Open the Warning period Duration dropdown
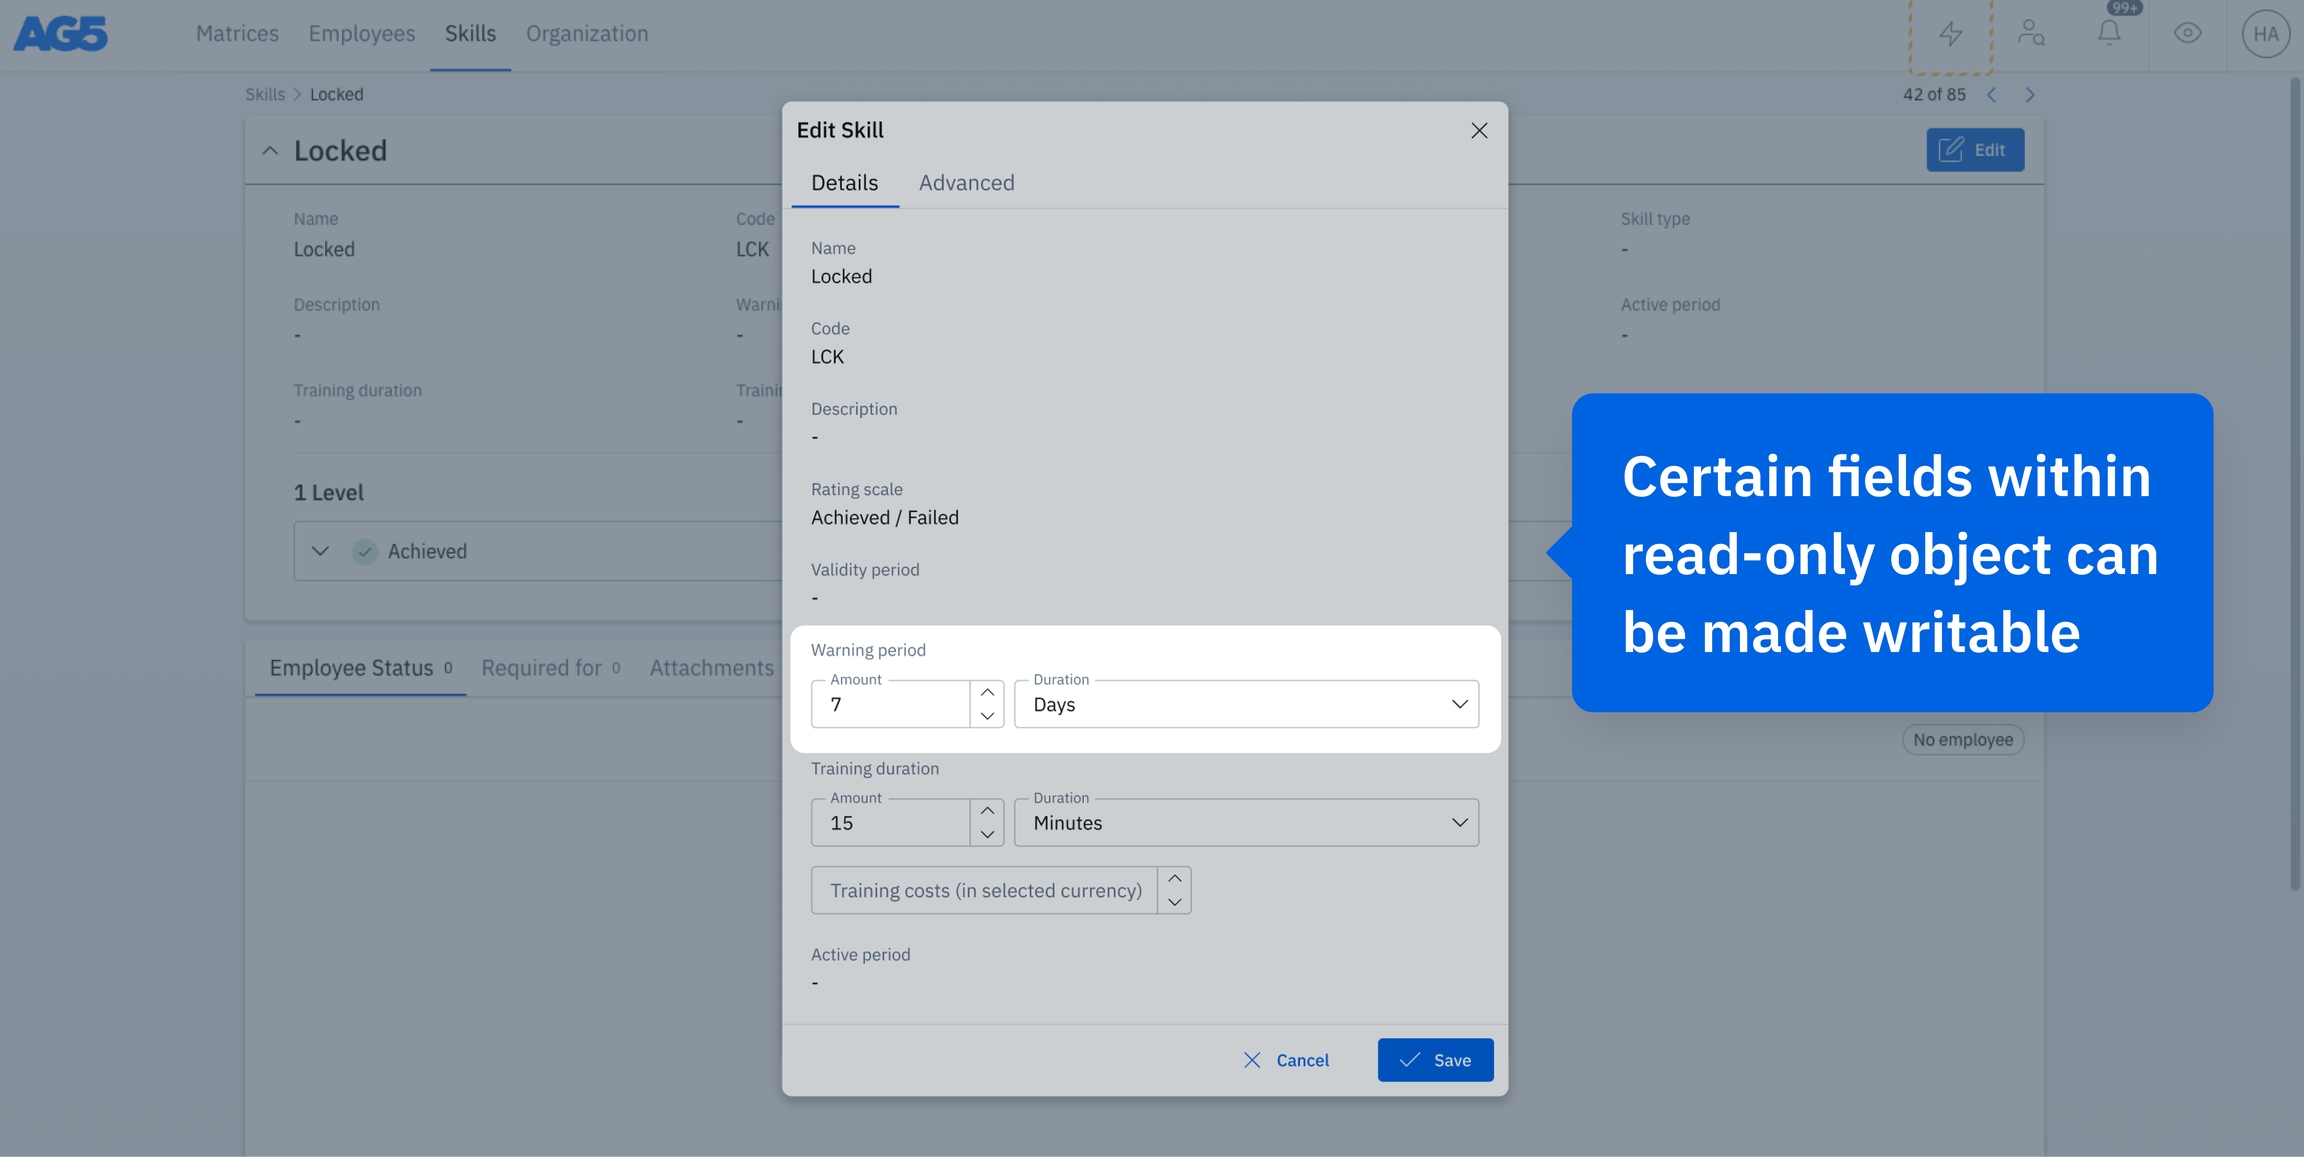 1245,704
